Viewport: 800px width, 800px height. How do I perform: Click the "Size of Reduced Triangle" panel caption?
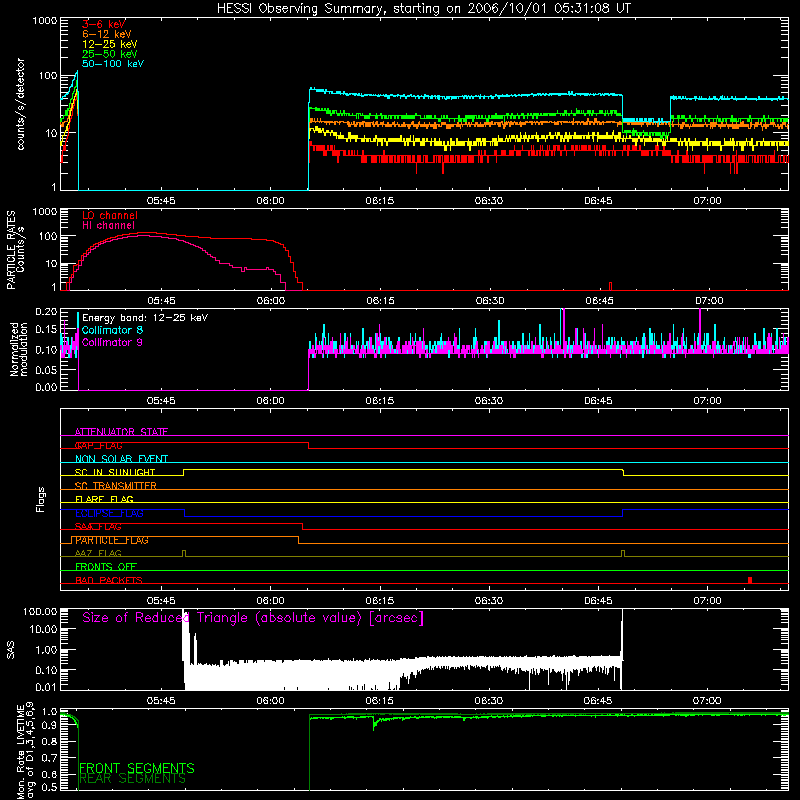click(x=253, y=618)
